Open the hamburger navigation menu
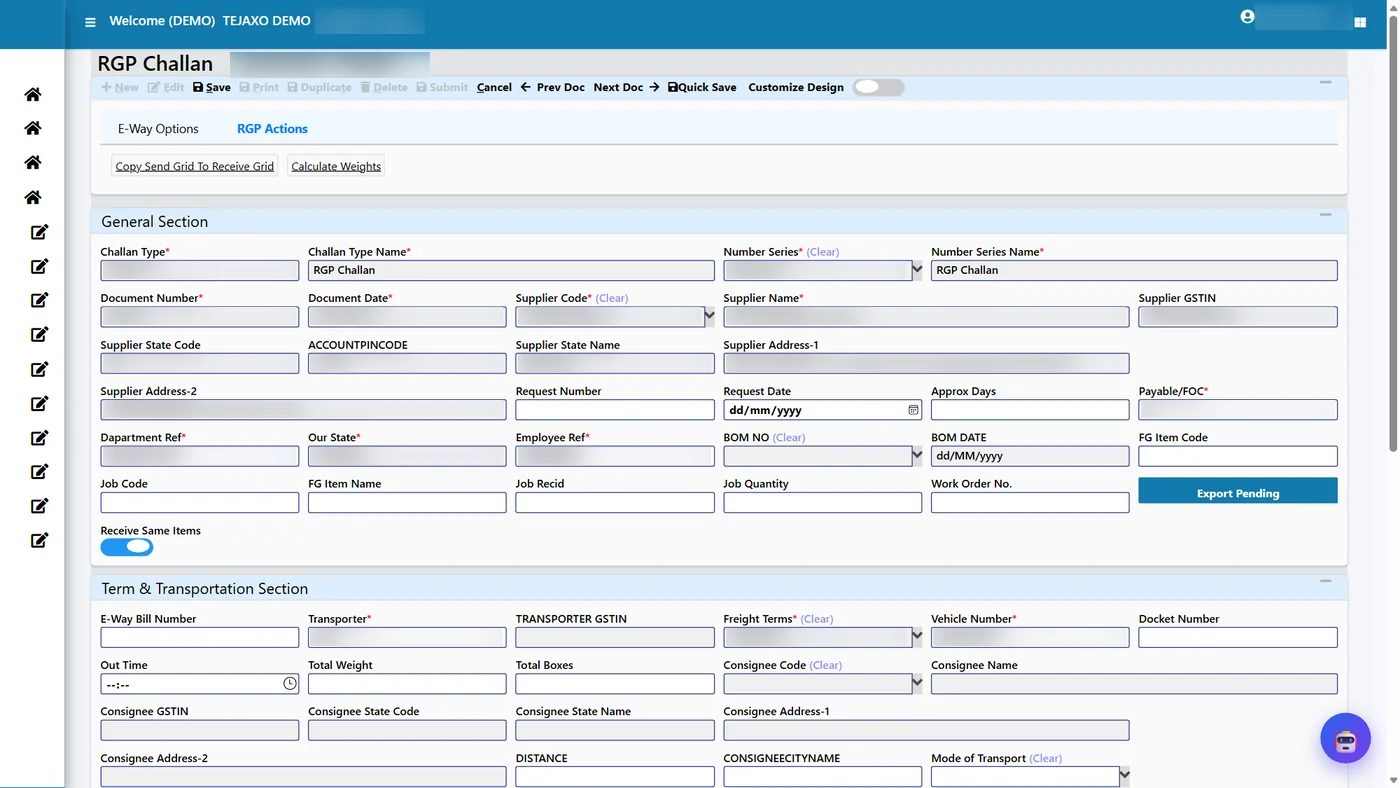1400x788 pixels. [x=90, y=22]
